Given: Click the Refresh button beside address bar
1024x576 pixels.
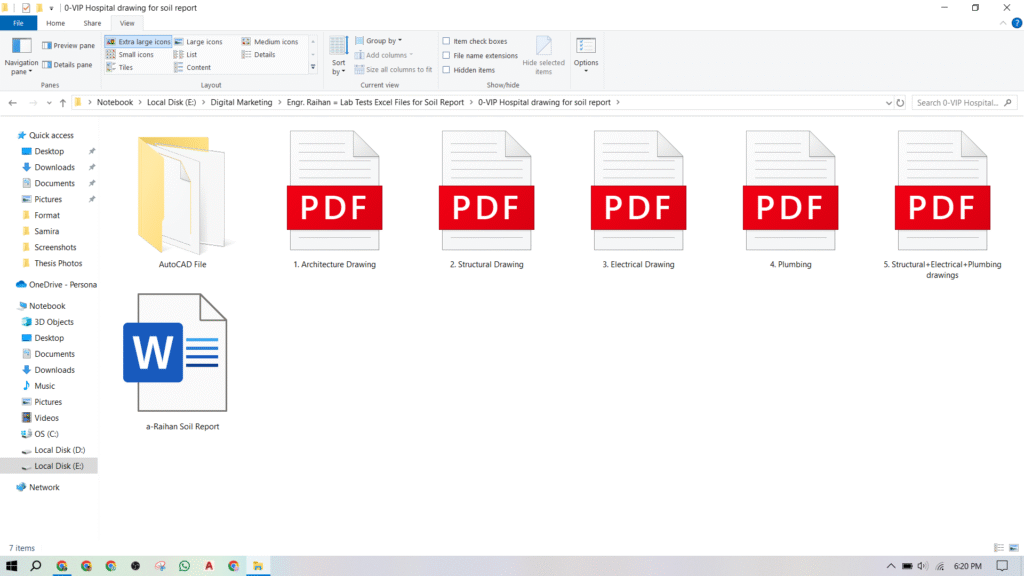Looking at the screenshot, I should [900, 102].
